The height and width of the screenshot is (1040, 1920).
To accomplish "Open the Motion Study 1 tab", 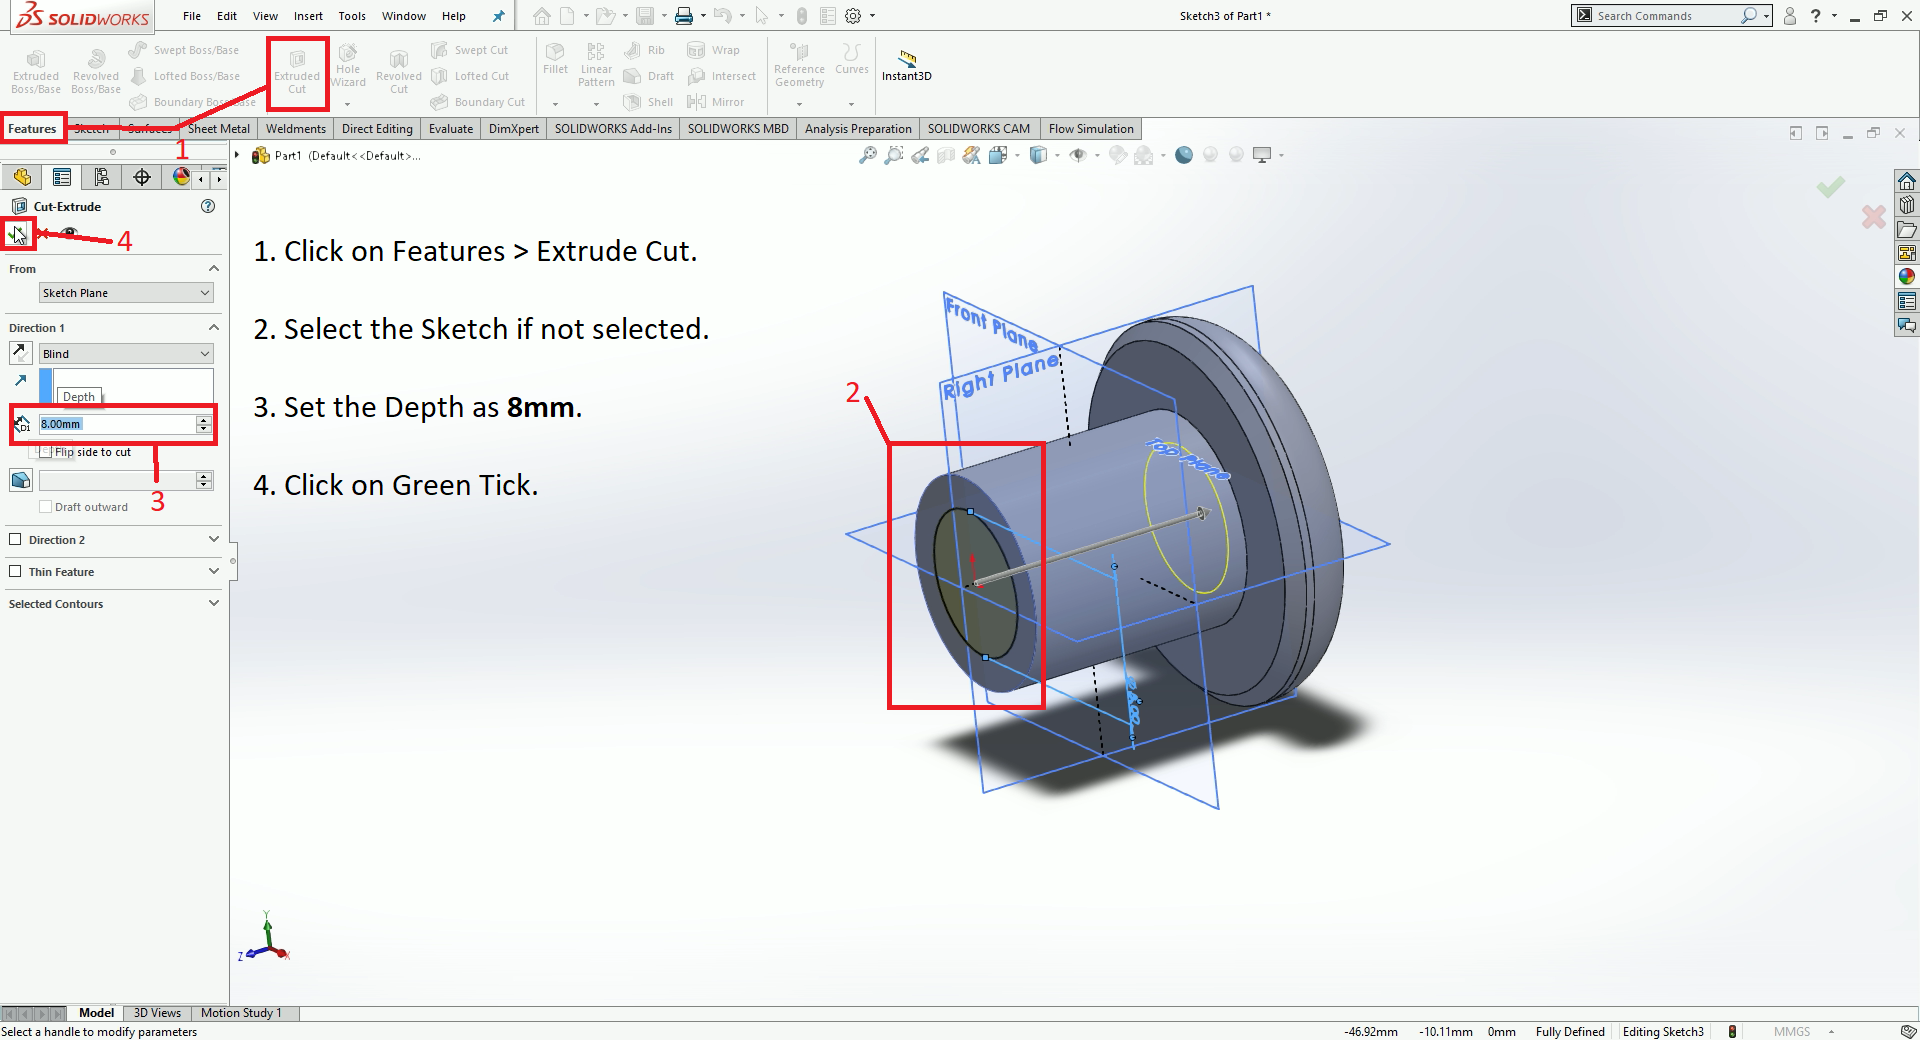I will pyautogui.click(x=241, y=1013).
